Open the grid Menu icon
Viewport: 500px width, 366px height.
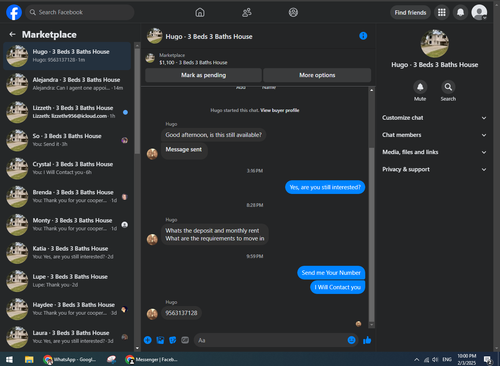[x=442, y=12]
